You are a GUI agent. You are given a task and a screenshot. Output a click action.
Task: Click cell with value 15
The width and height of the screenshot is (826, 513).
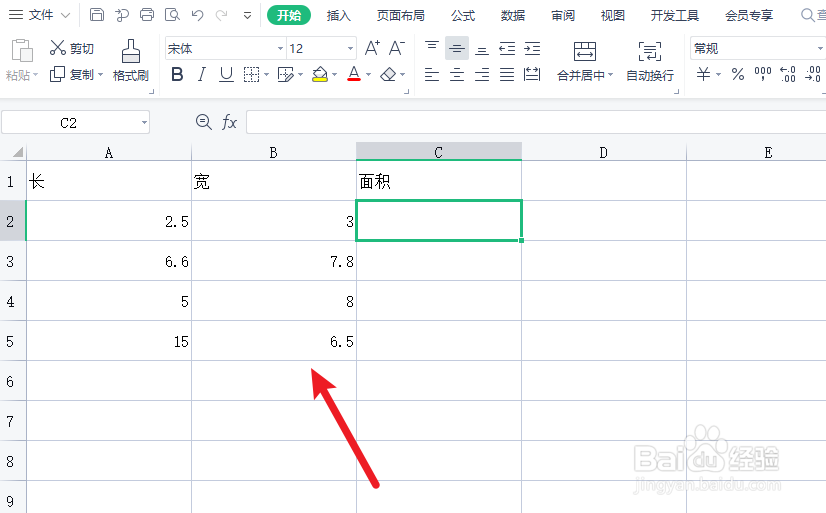(109, 341)
